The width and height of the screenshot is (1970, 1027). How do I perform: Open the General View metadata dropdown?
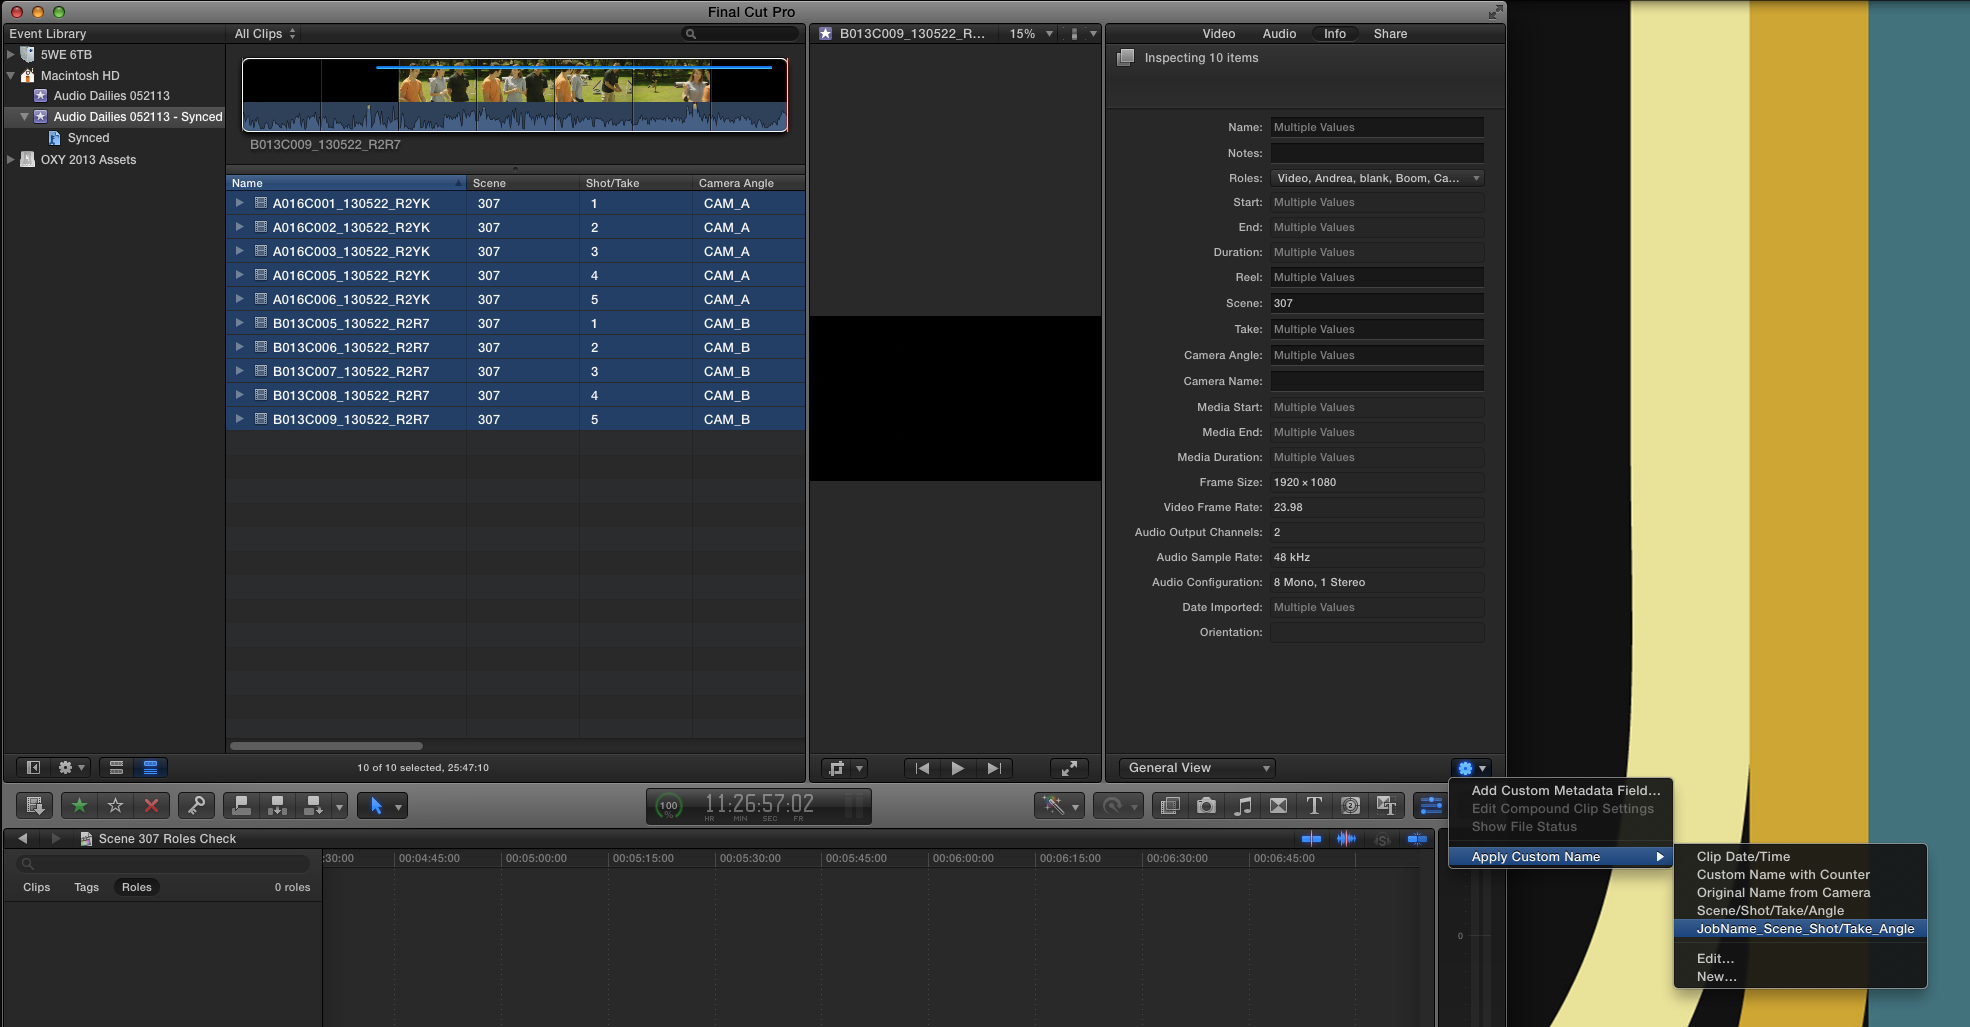coord(1196,767)
